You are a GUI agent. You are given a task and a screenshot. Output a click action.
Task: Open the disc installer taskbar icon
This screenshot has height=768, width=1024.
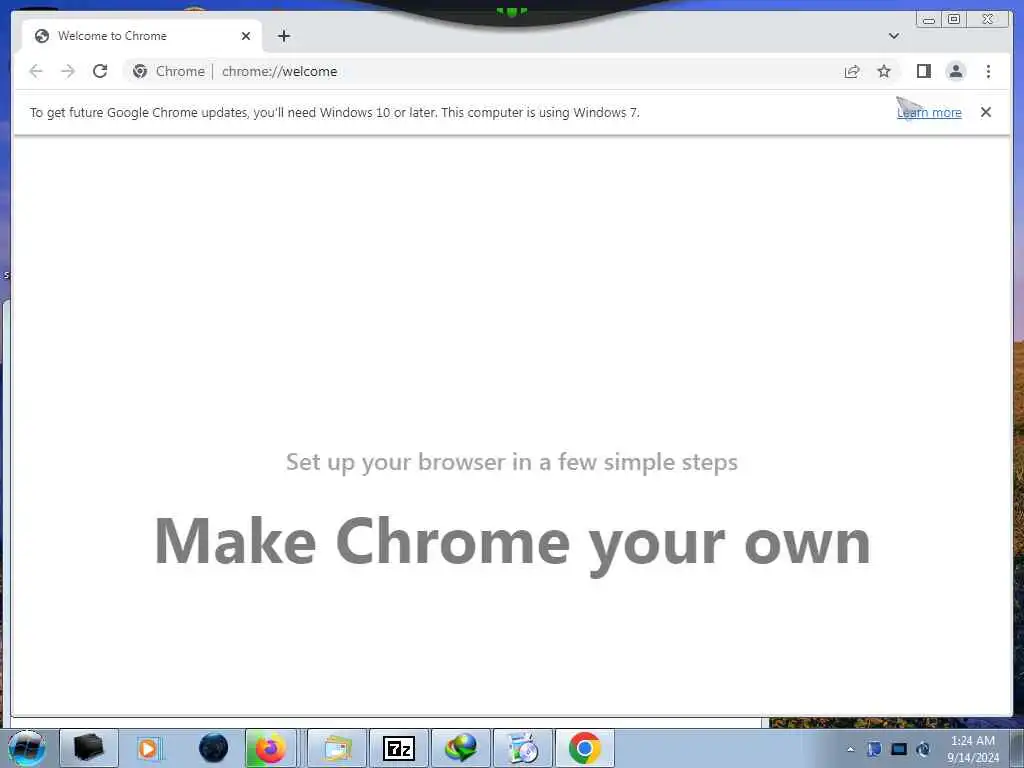click(x=522, y=748)
